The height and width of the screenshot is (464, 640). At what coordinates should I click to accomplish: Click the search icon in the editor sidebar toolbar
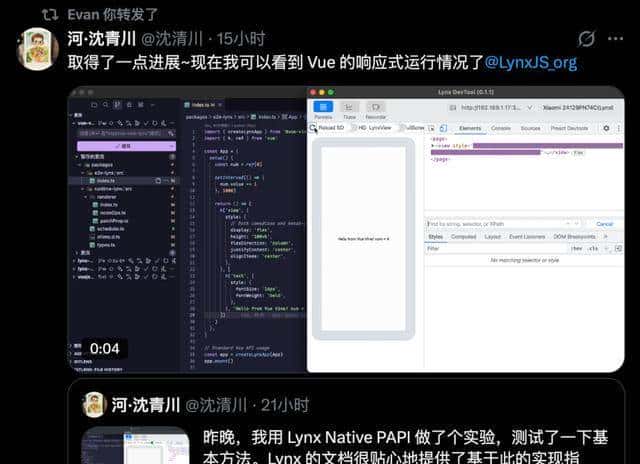(x=106, y=105)
